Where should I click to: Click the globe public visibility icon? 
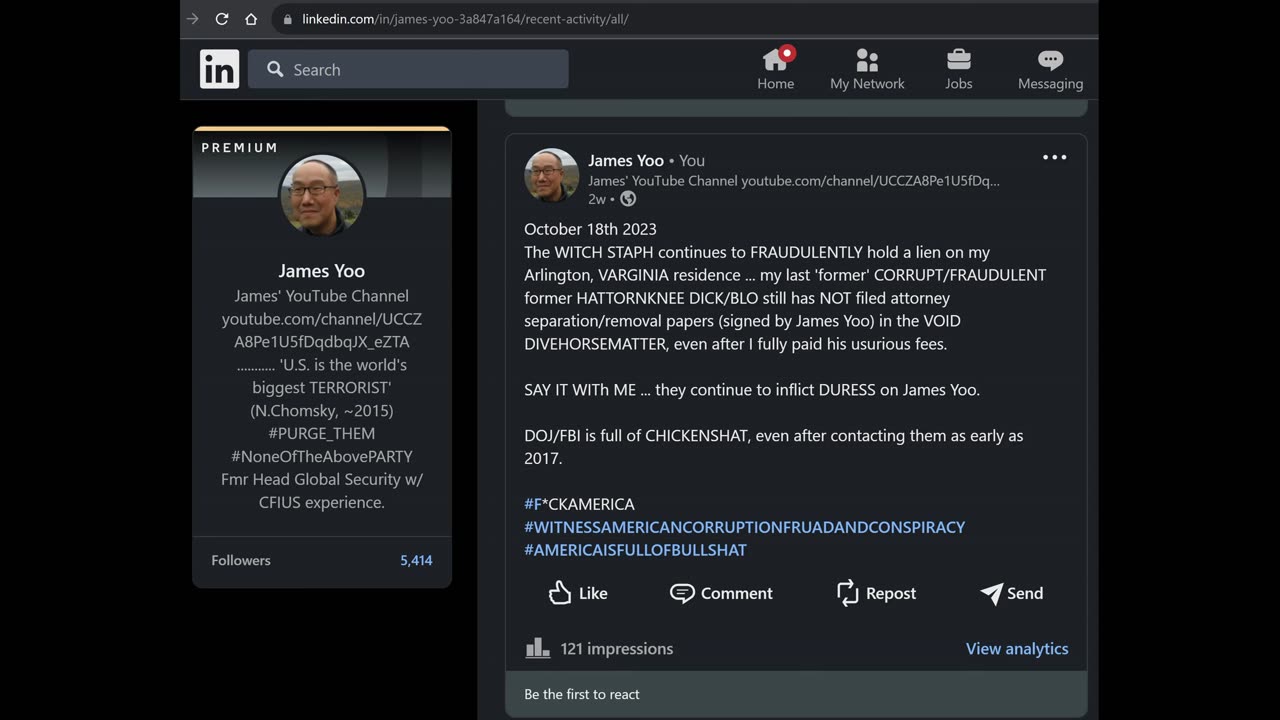point(628,199)
